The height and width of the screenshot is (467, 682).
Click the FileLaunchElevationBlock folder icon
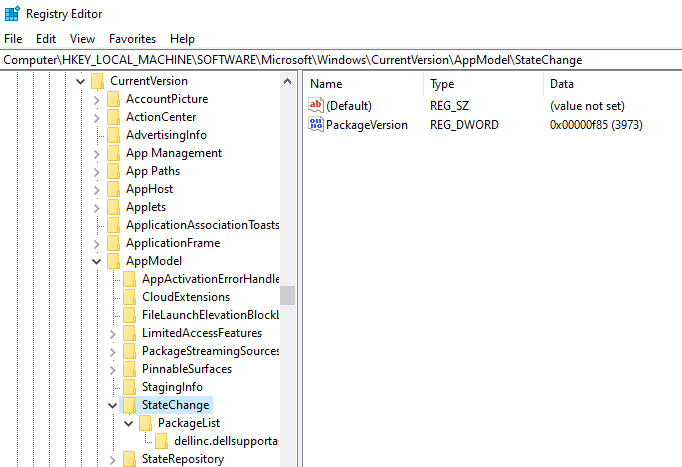click(130, 315)
